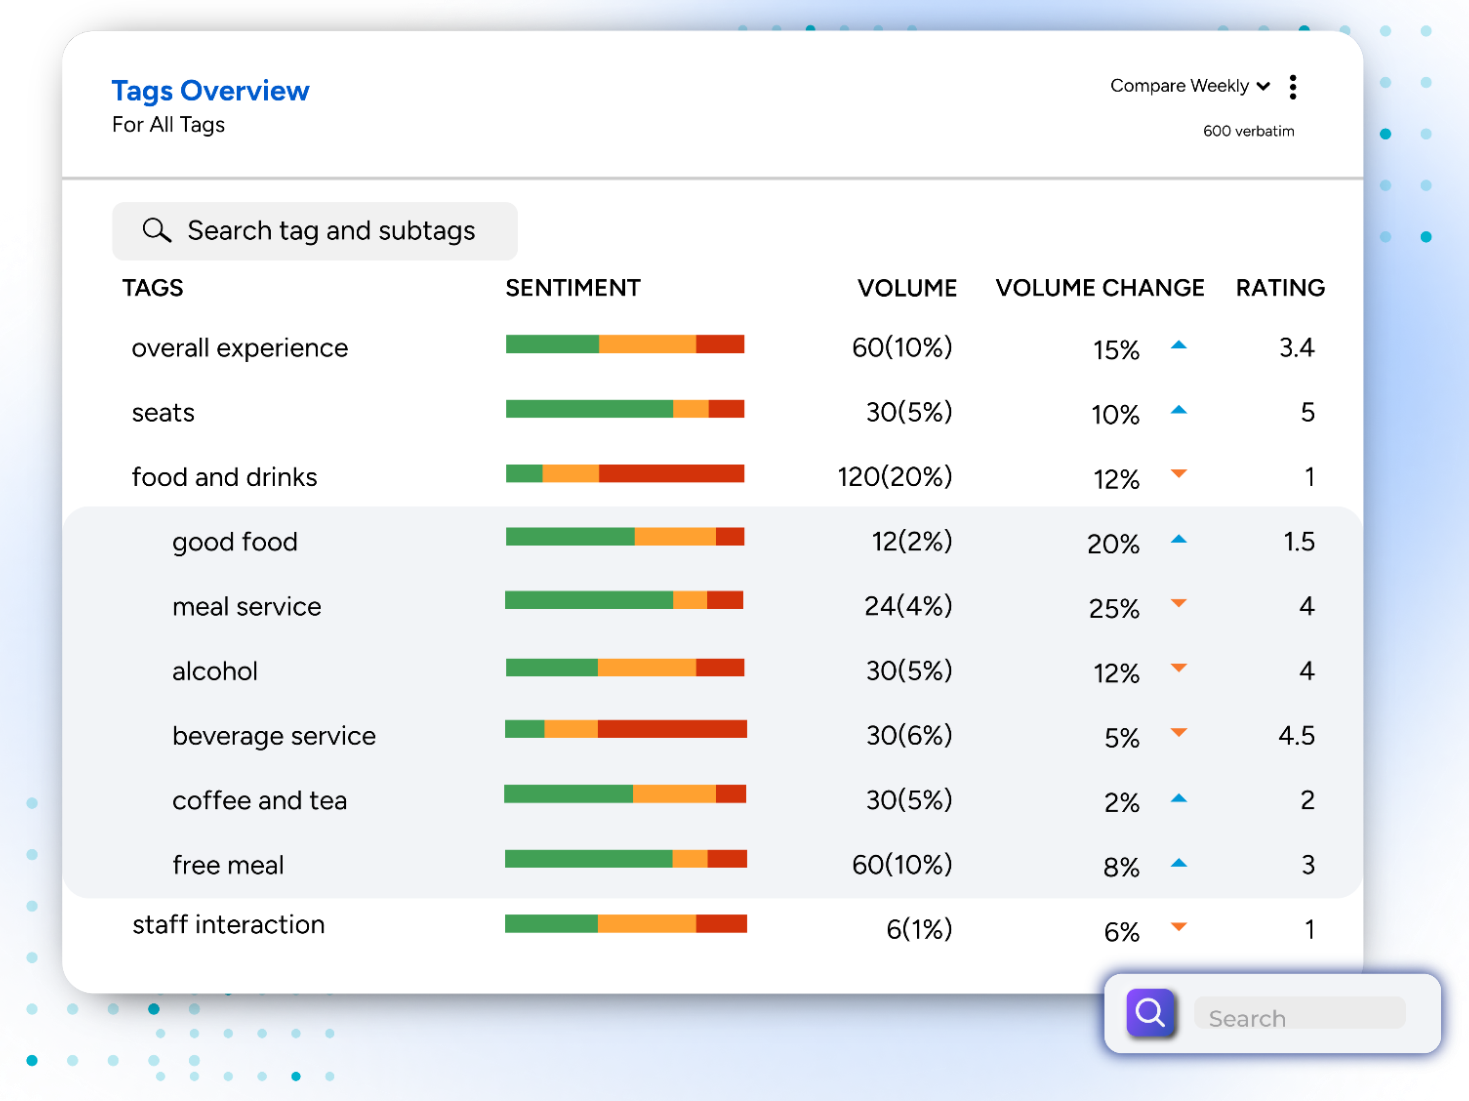Viewport: 1469px width, 1101px height.
Task: Click the purple magnifier icon near the bottom search box
Action: coord(1149,1013)
